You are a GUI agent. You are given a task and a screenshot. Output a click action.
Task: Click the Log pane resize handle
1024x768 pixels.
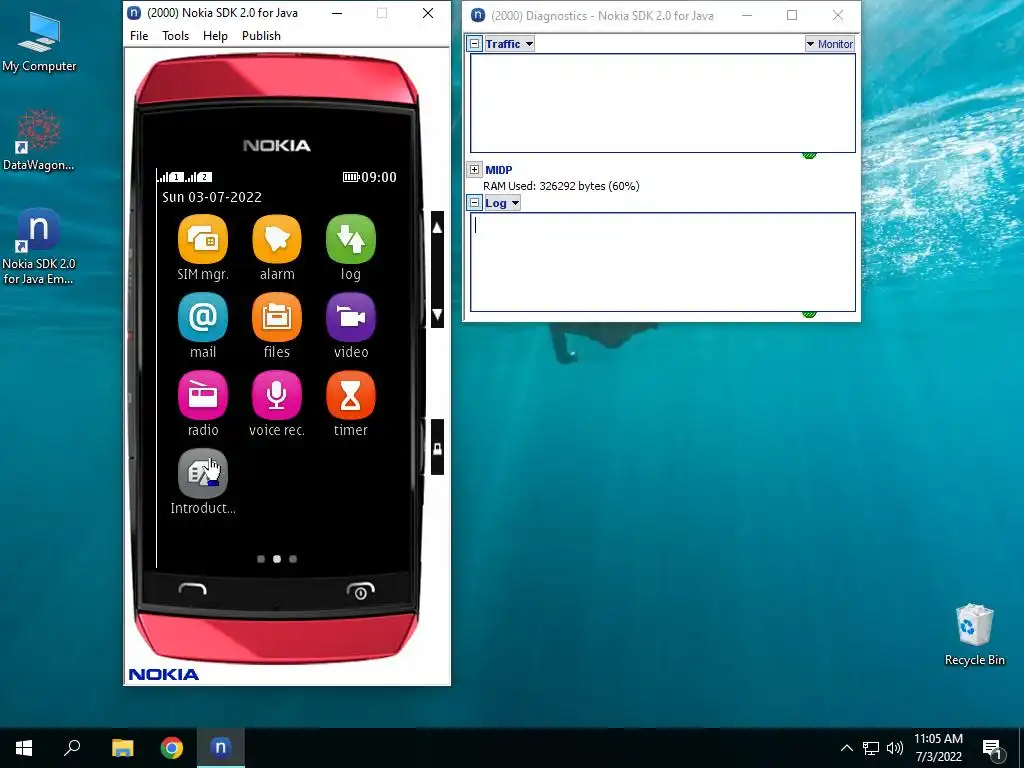[809, 315]
